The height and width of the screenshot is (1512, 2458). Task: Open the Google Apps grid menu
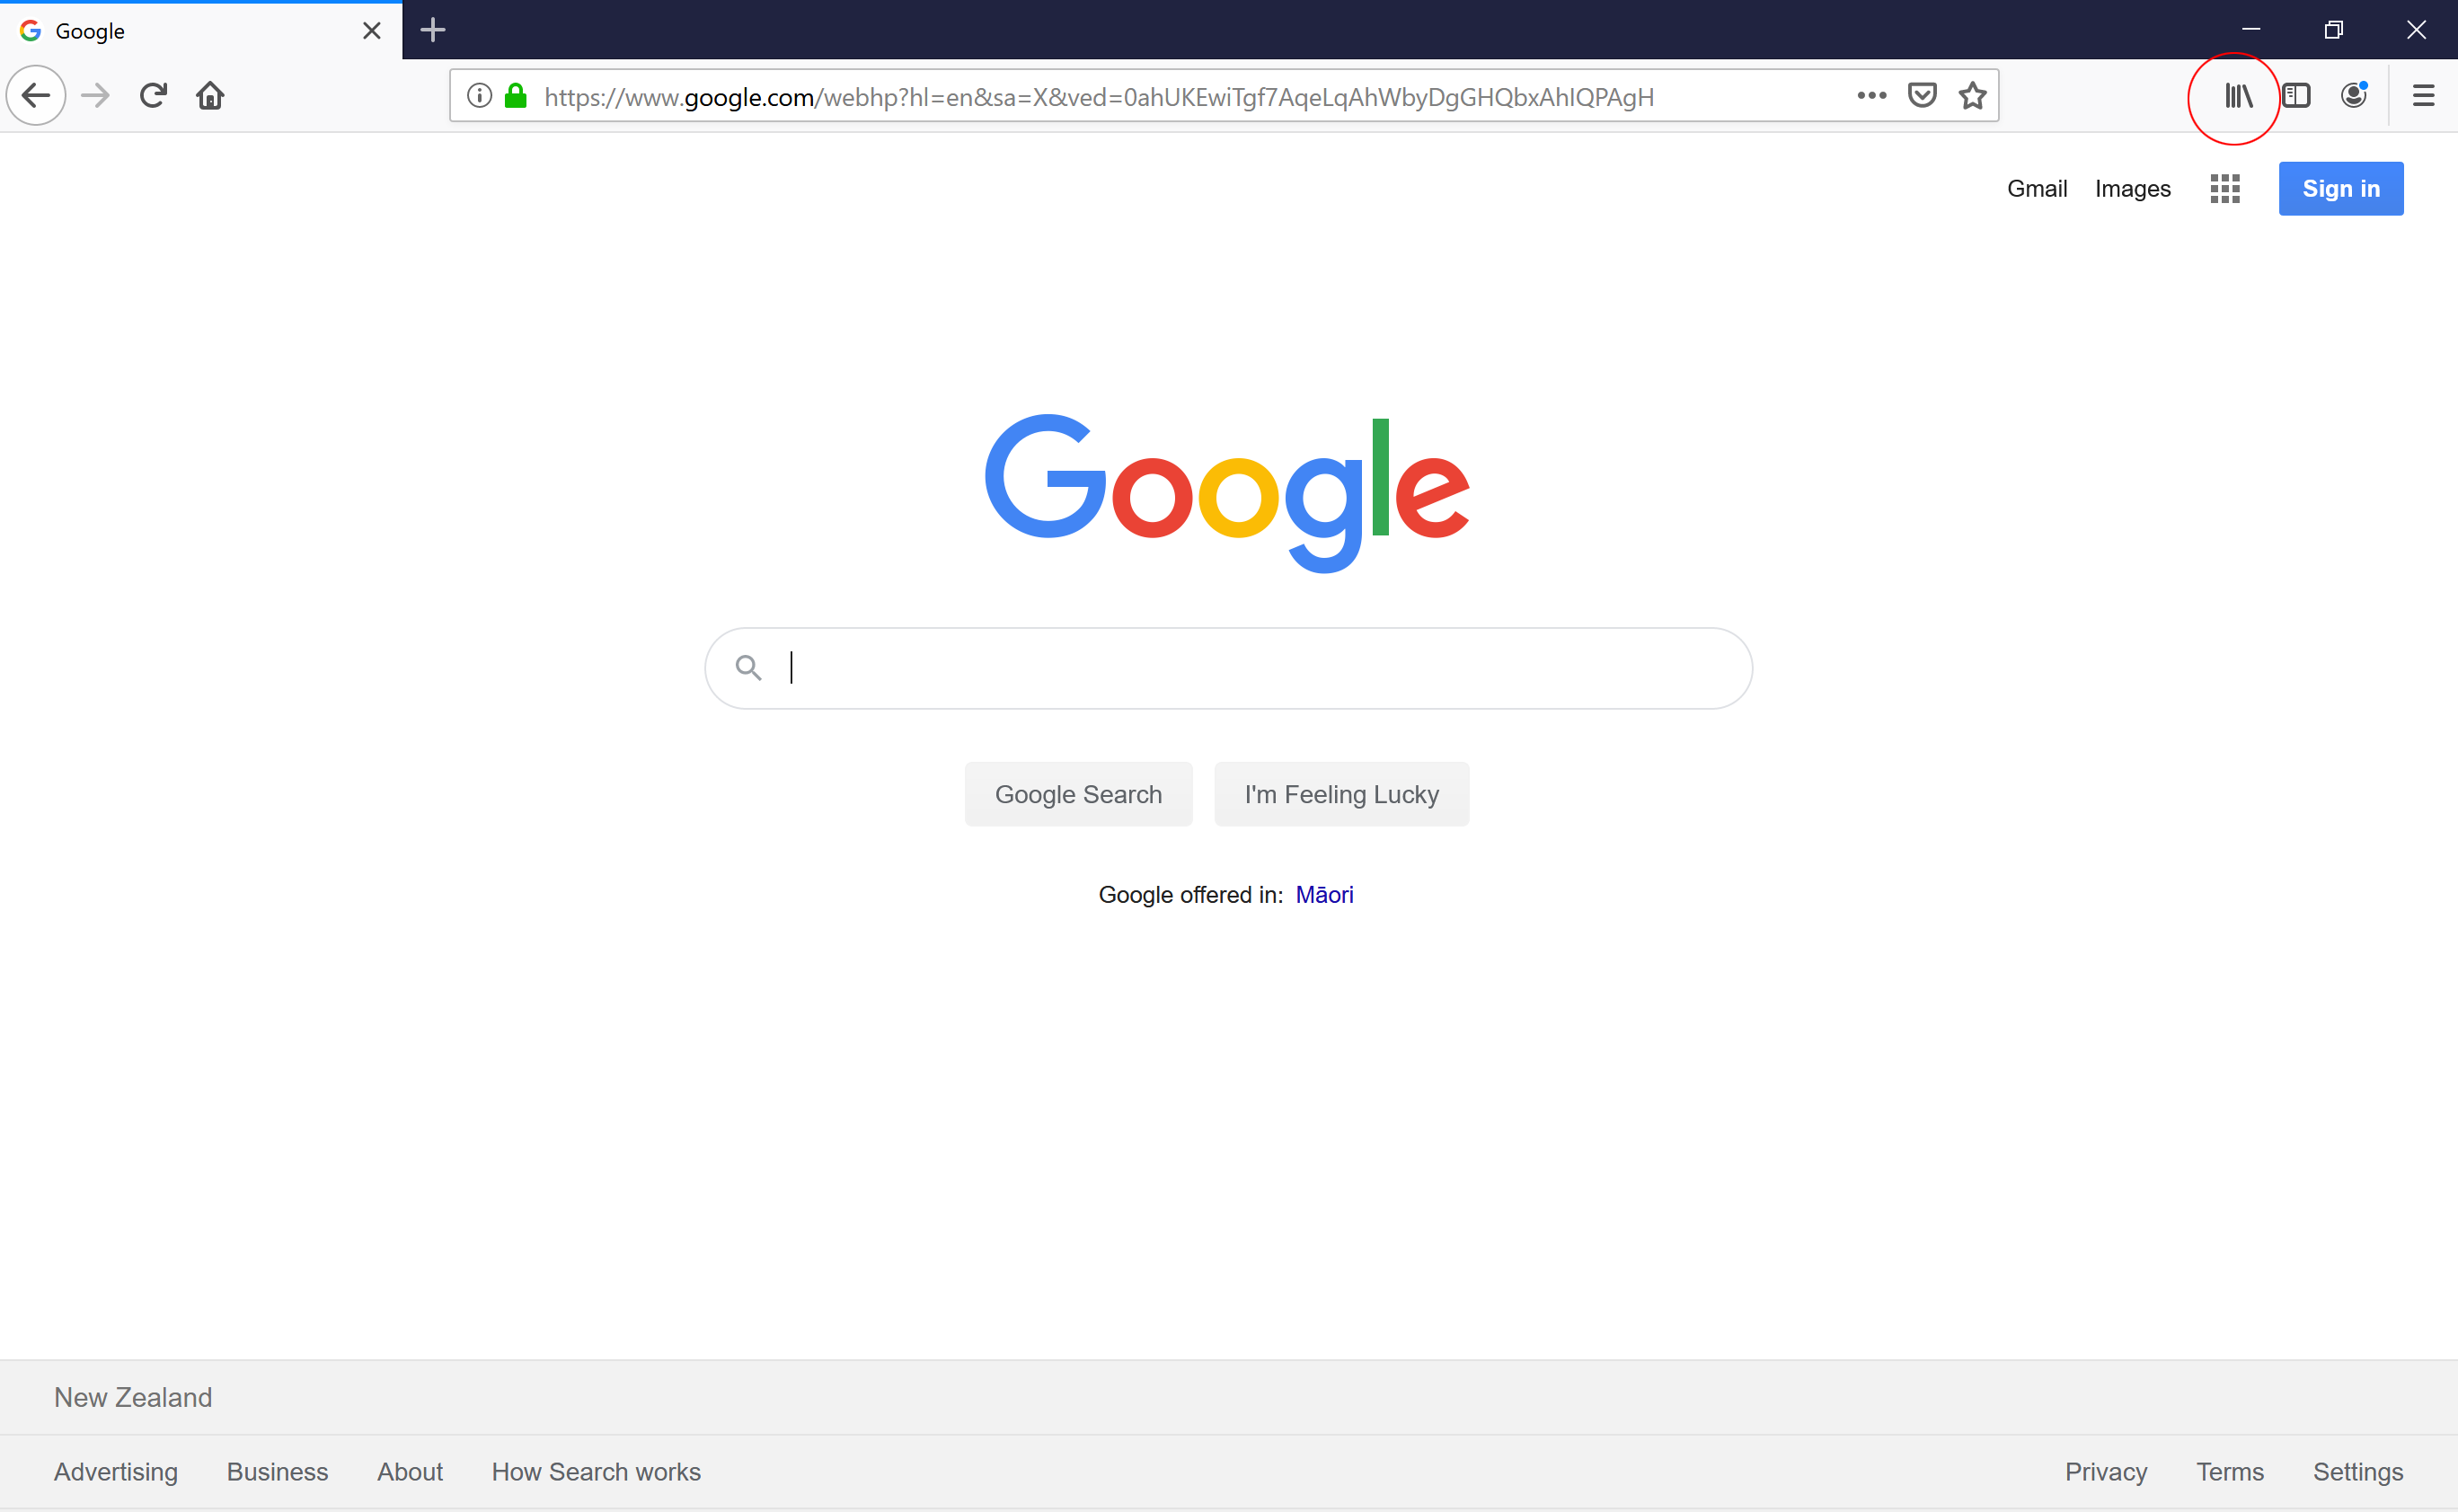click(x=2223, y=188)
